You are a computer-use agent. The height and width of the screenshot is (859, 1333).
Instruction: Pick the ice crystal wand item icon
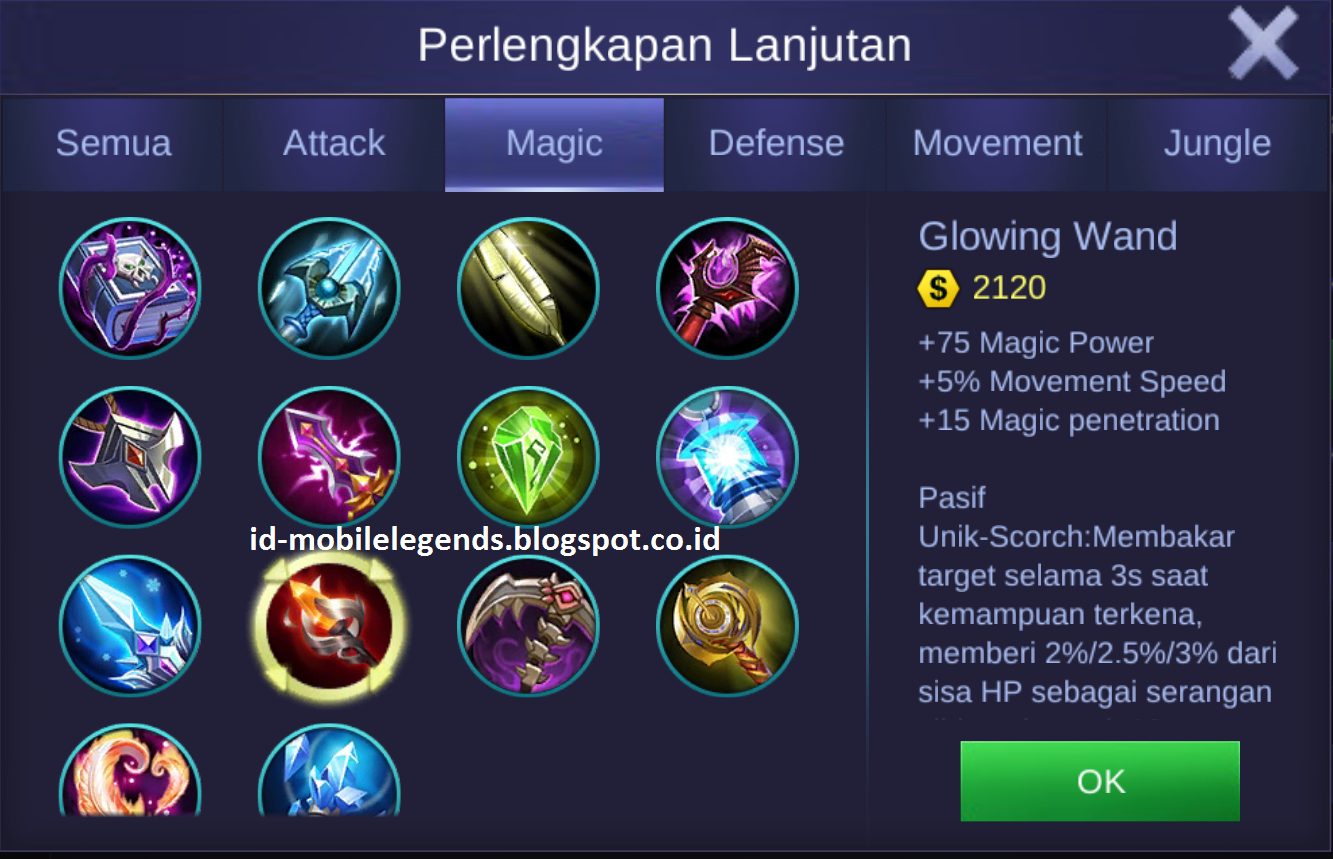coord(130,626)
